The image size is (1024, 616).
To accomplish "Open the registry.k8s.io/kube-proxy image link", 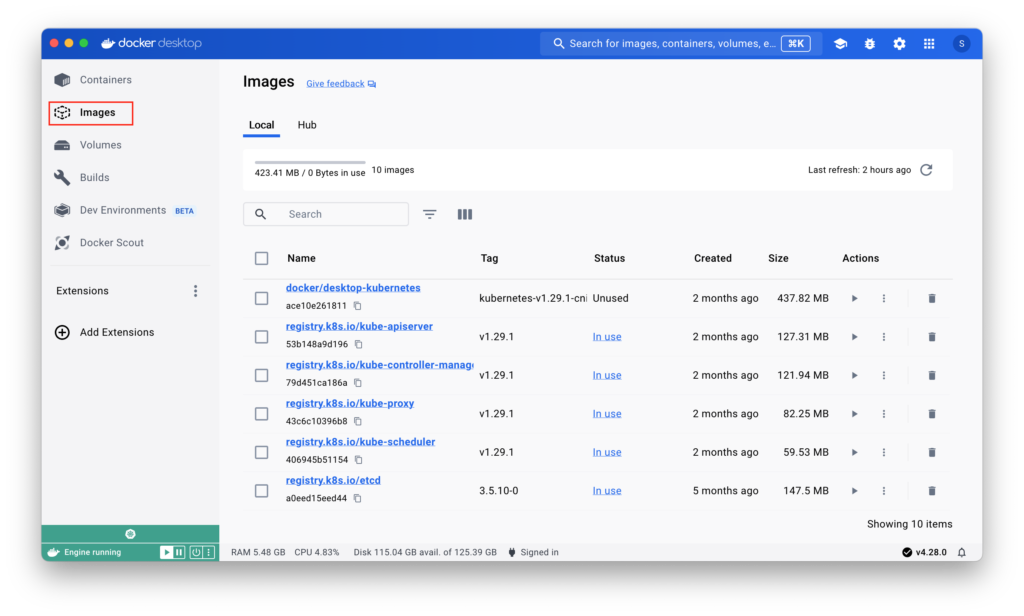I will (350, 403).
